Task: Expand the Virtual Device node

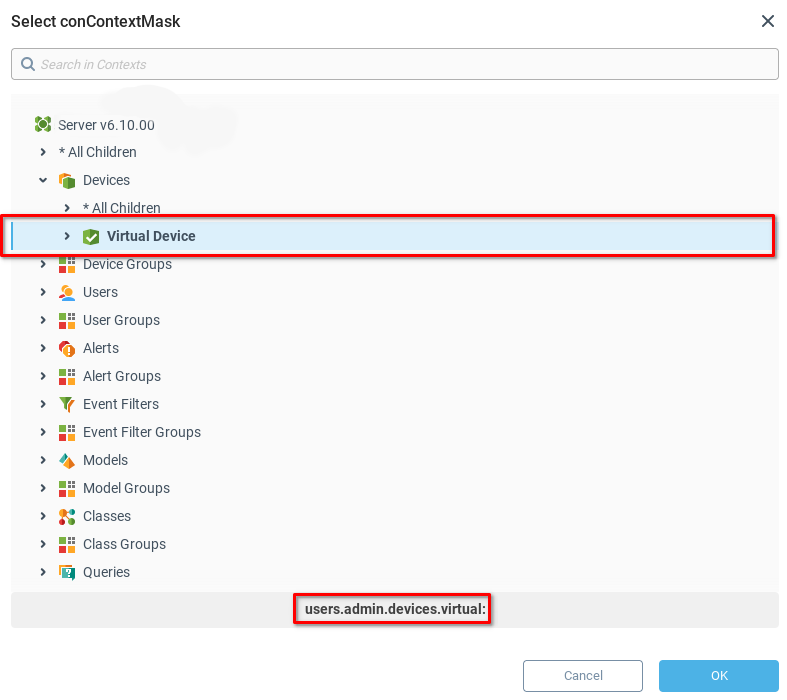Action: pyautogui.click(x=67, y=236)
